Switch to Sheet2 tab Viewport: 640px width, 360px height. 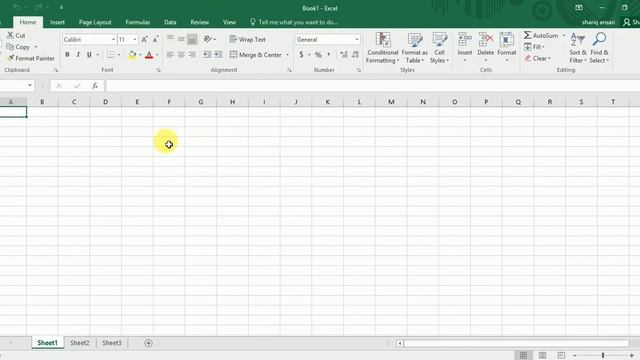[x=80, y=343]
